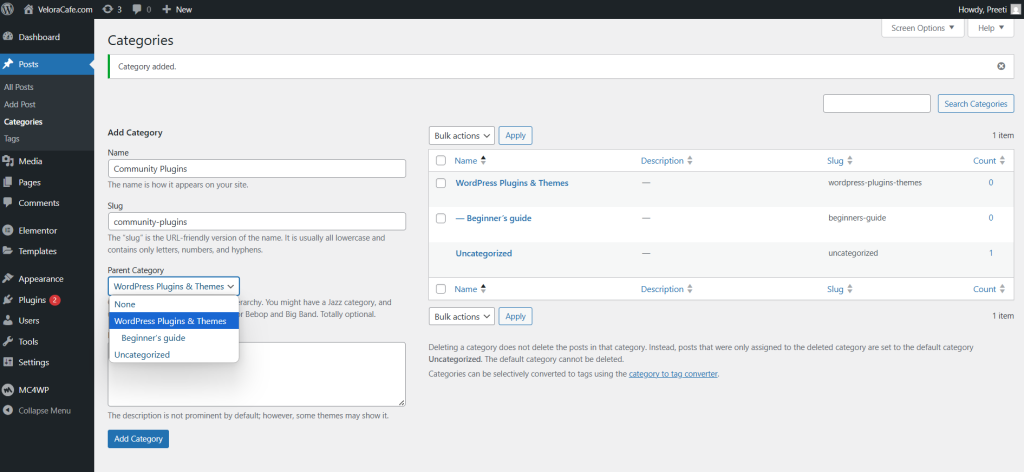Click the Appearance paintbrush icon
The height and width of the screenshot is (472, 1024).
8,279
